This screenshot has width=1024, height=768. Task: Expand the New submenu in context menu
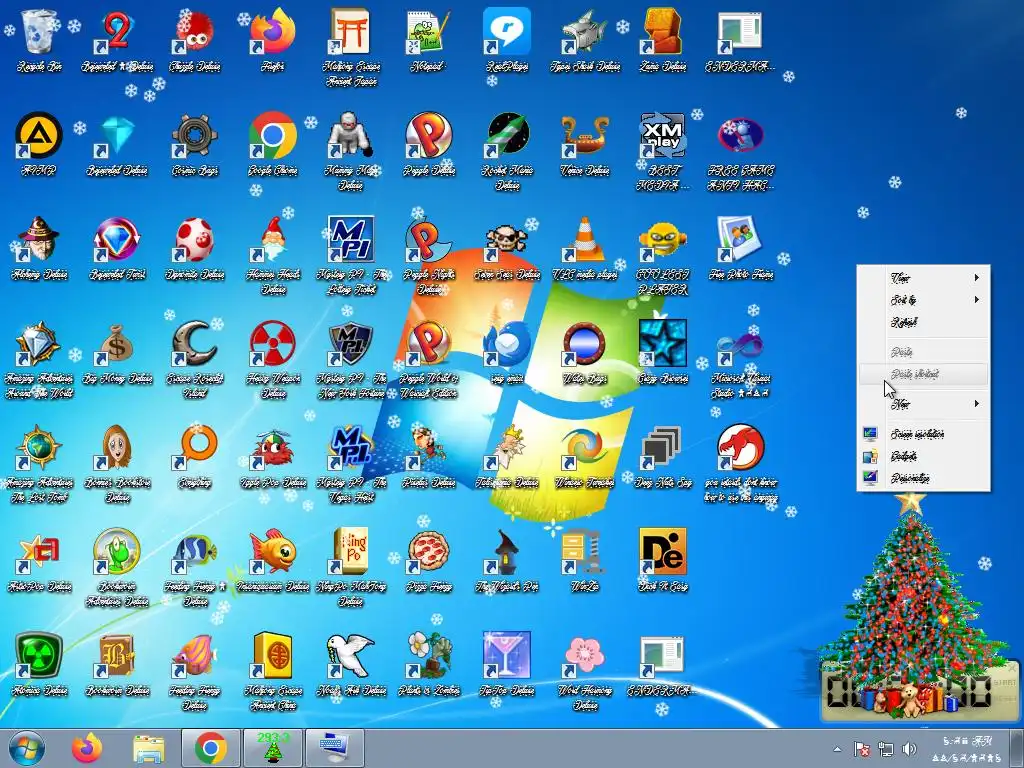click(x=923, y=404)
